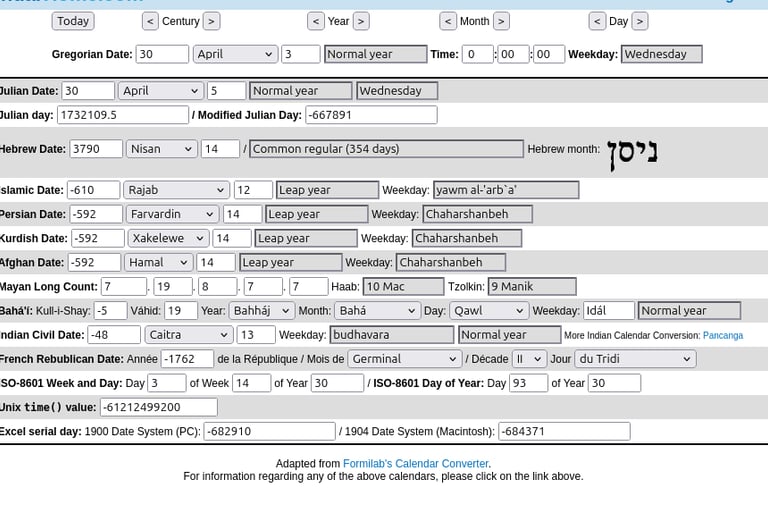768x513 pixels.
Task: Click the Indian Civil year field -48
Action: (x=114, y=335)
